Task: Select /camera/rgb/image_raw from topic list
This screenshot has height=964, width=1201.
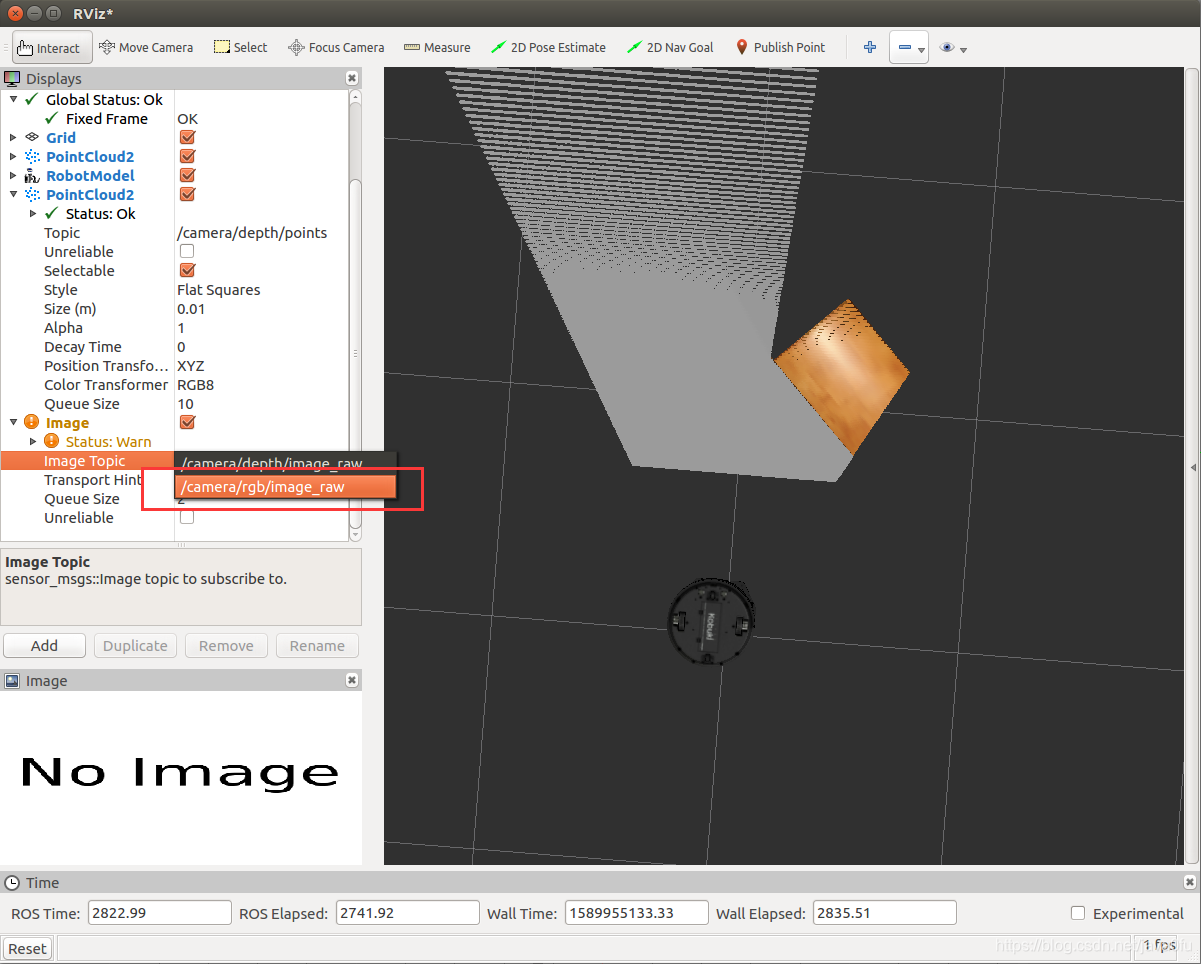Action: 286,486
